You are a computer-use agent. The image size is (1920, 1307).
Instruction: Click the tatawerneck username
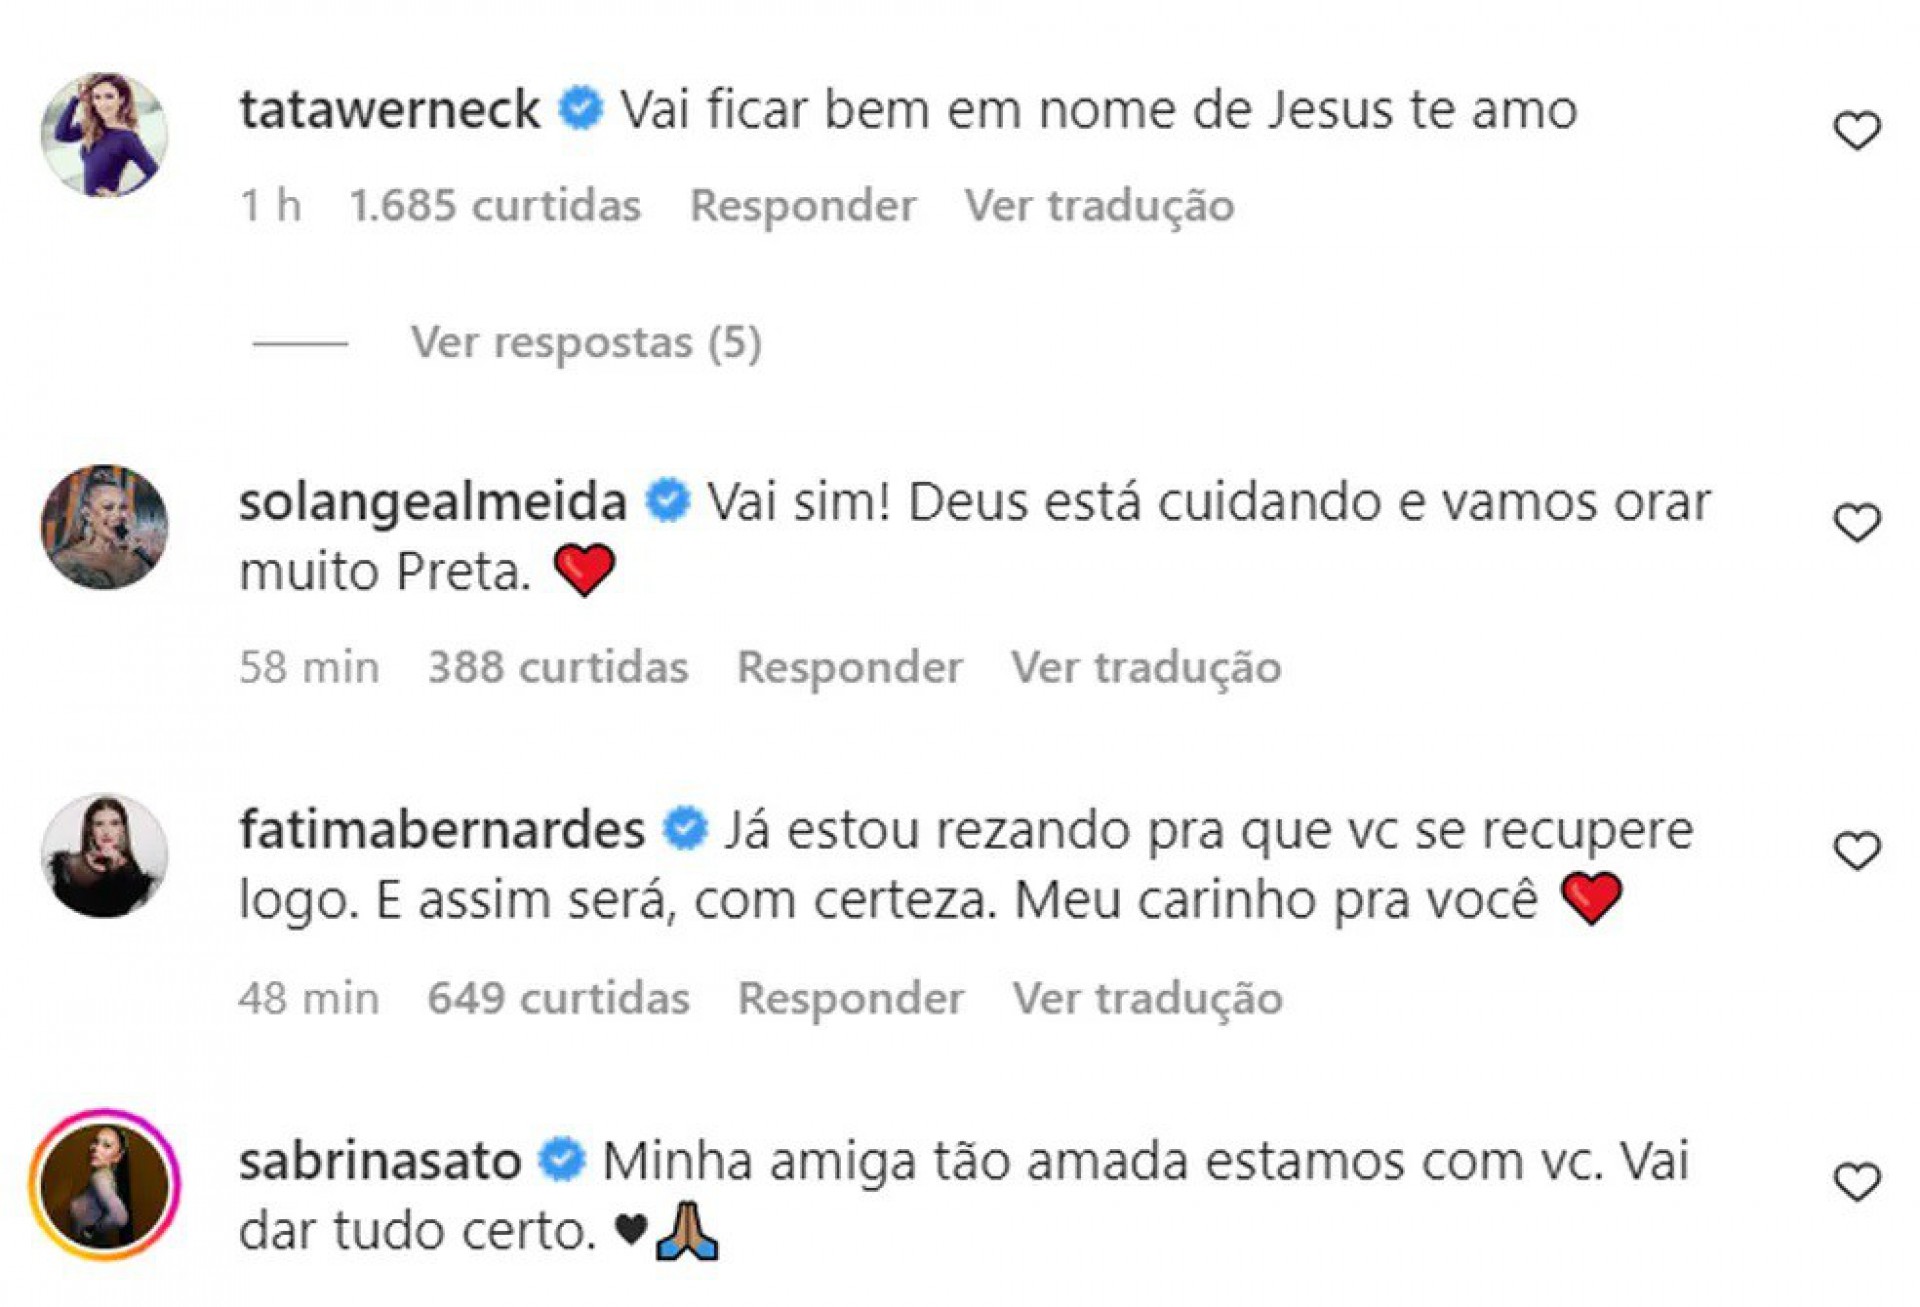389,109
